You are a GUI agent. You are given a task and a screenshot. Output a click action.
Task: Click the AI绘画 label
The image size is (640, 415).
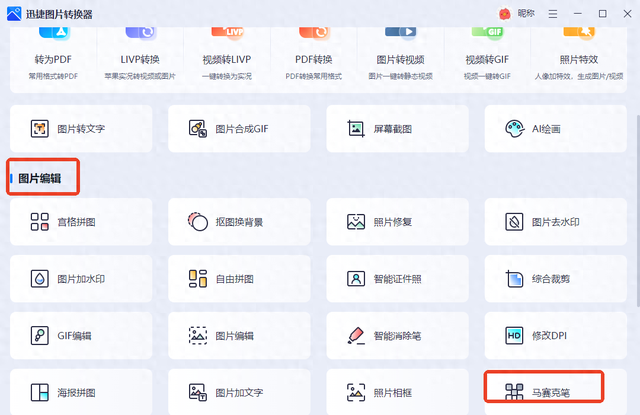point(546,129)
